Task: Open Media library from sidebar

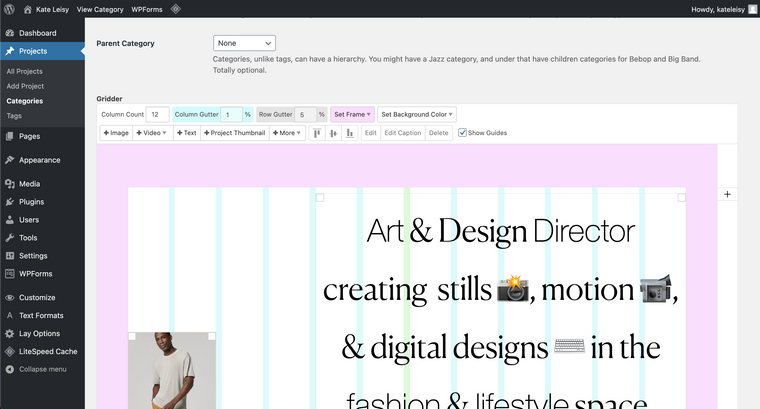Action: 29,184
